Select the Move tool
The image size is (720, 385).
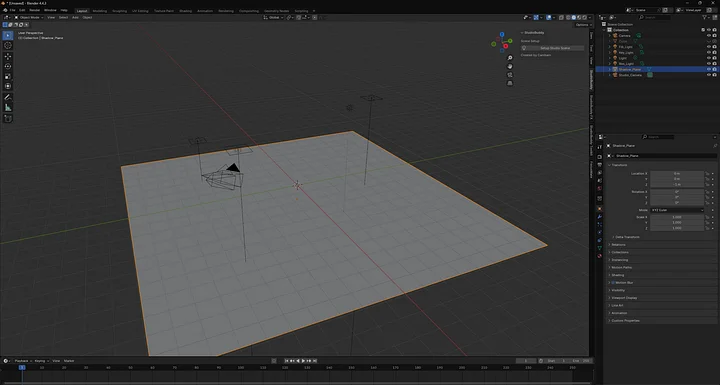tap(8, 57)
